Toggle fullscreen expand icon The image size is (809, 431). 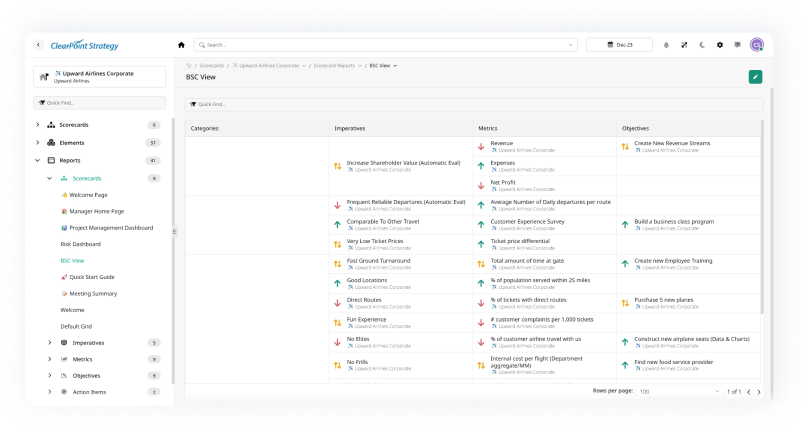[x=684, y=45]
